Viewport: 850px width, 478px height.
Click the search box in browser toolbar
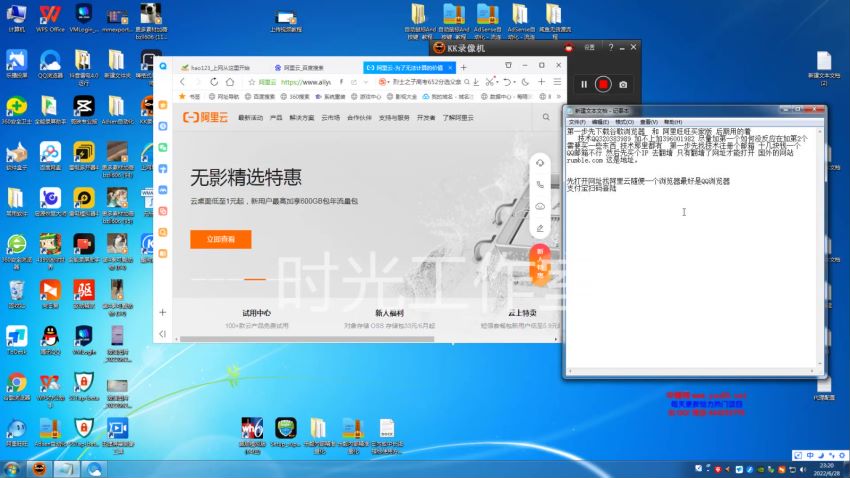point(426,82)
